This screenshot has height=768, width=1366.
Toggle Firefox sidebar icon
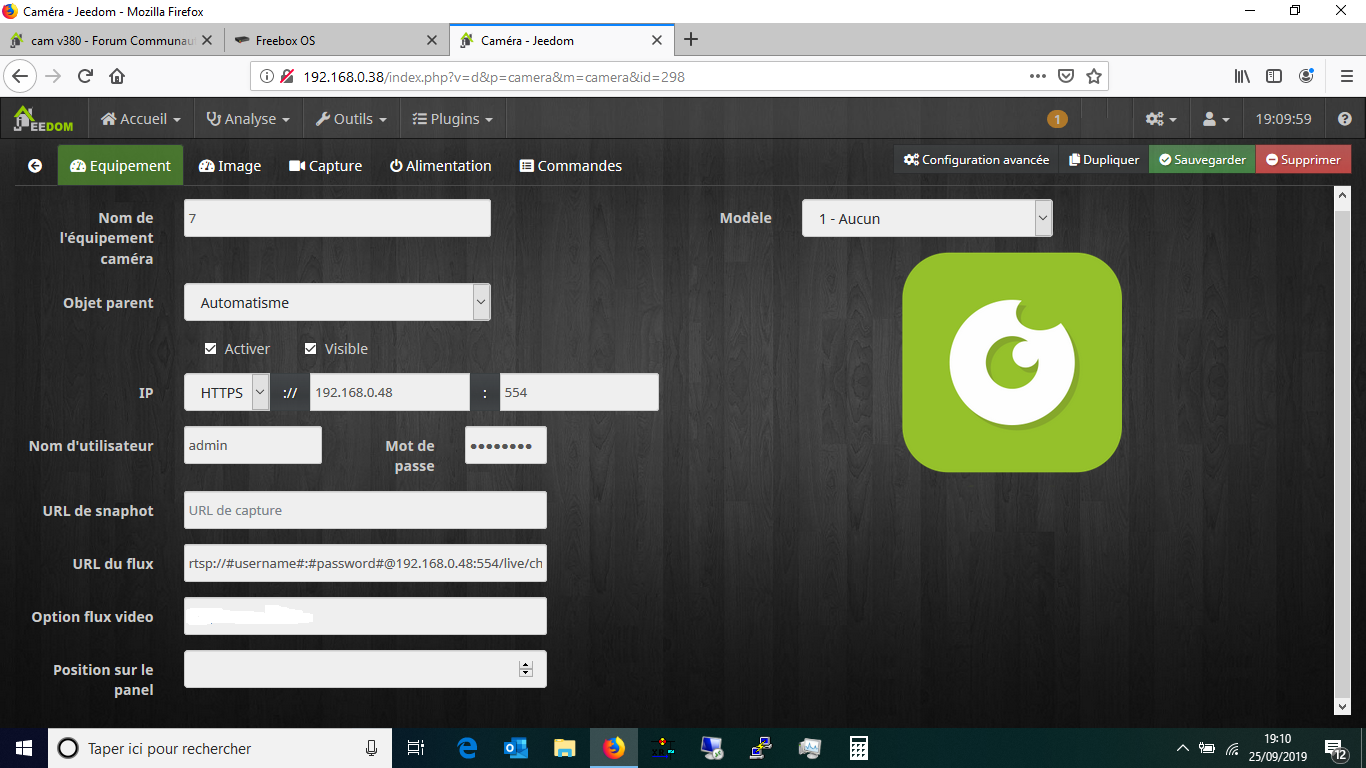(x=1274, y=76)
